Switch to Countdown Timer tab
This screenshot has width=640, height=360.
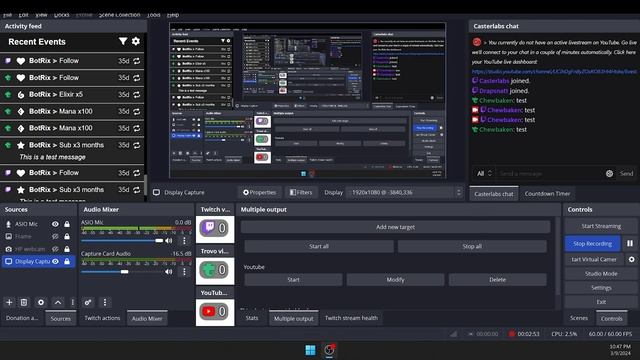tap(547, 193)
